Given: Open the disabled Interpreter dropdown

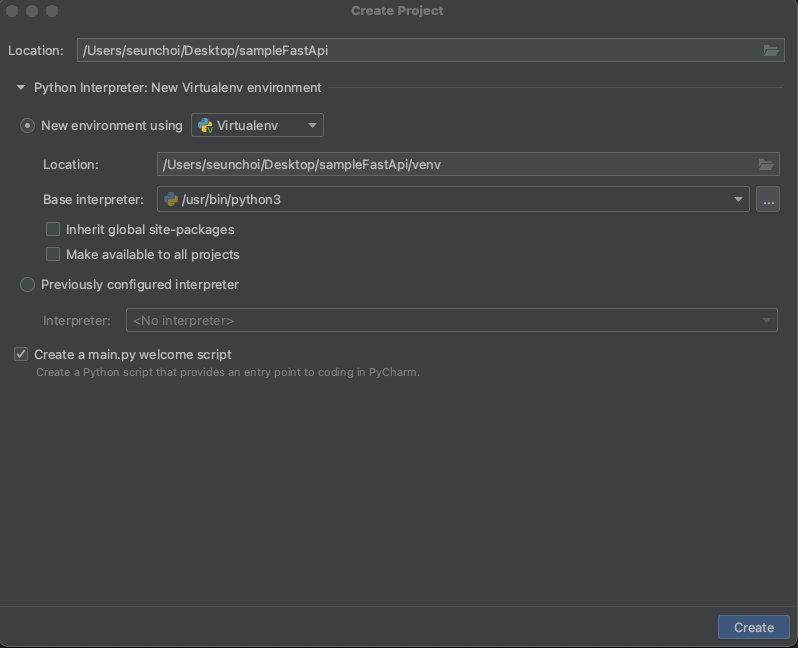Looking at the screenshot, I should tap(451, 320).
